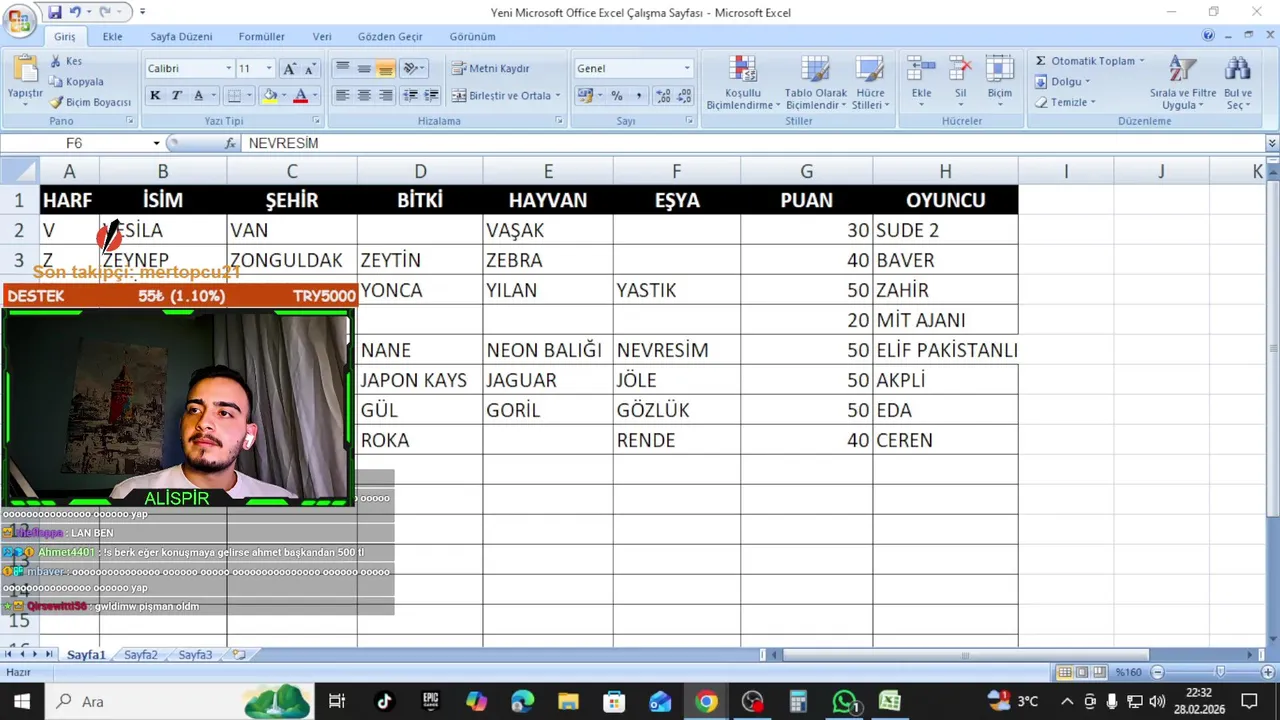Screen dimensions: 1280x720
Task: Open the Formüller tab
Action: coord(262,37)
